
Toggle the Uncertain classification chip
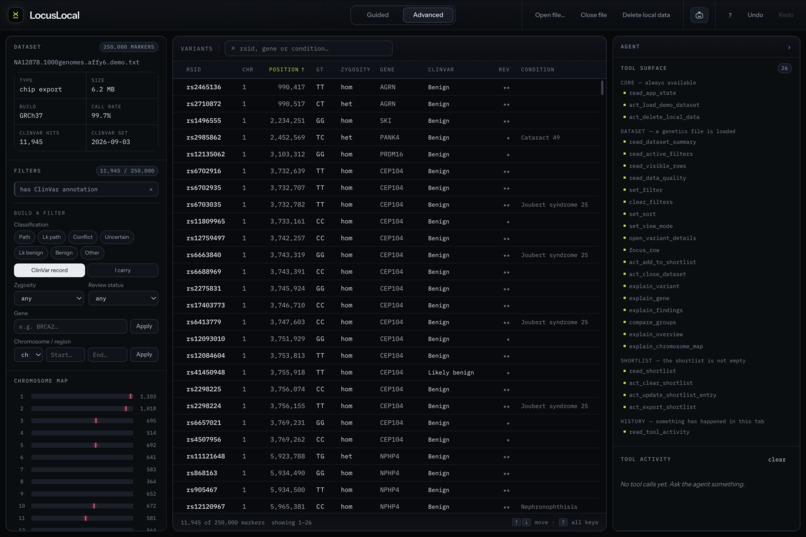coord(117,237)
